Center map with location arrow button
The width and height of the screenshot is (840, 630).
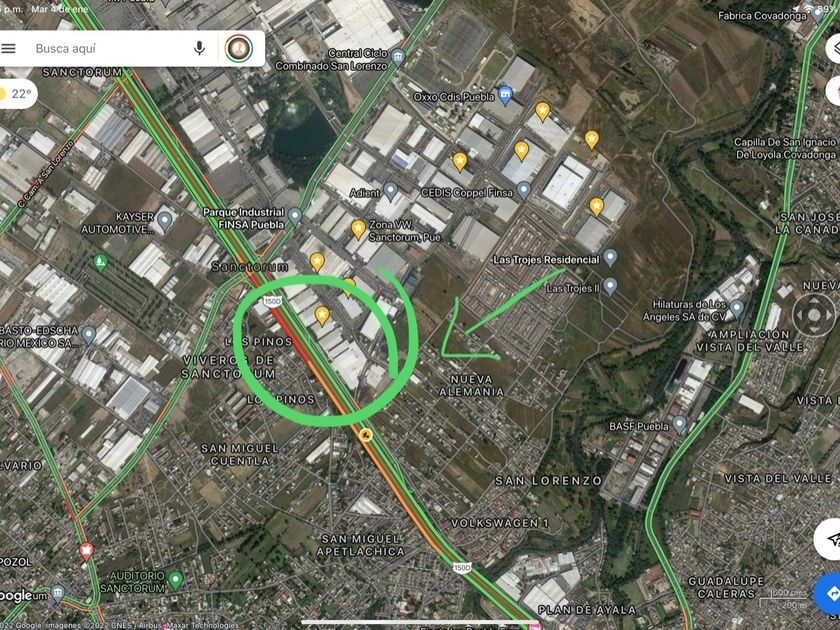[830, 539]
